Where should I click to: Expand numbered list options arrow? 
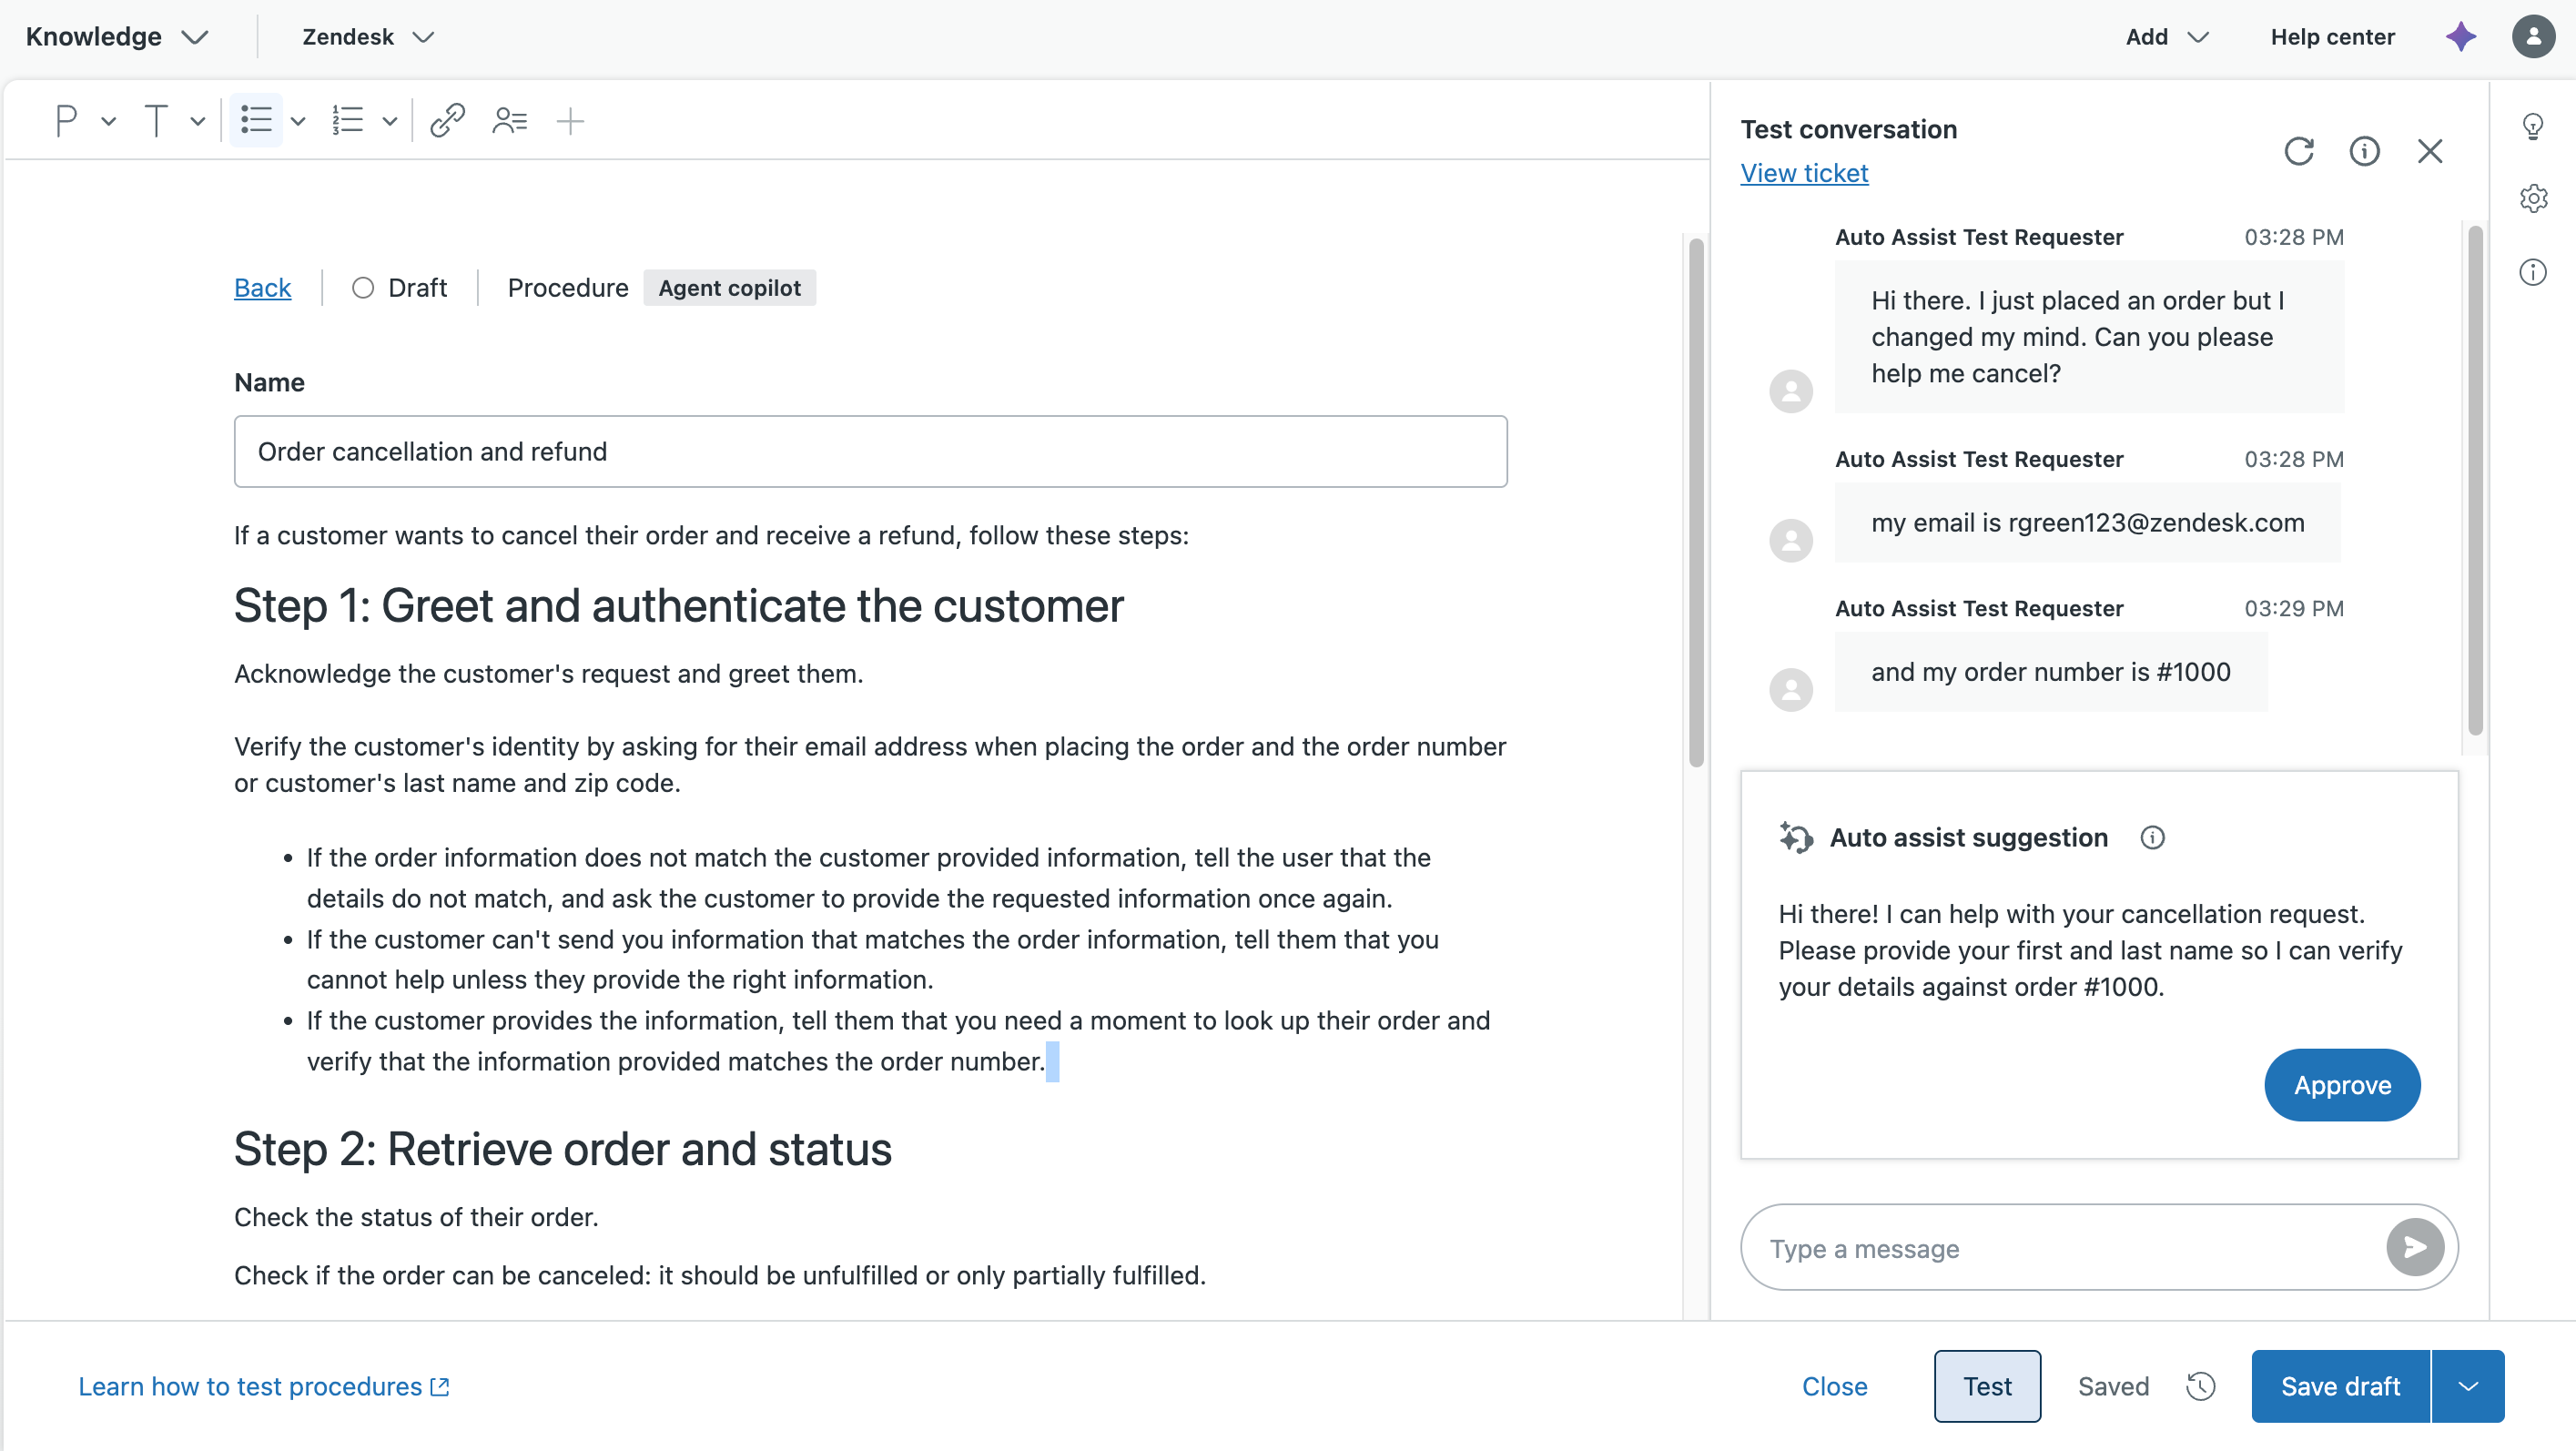(x=390, y=122)
